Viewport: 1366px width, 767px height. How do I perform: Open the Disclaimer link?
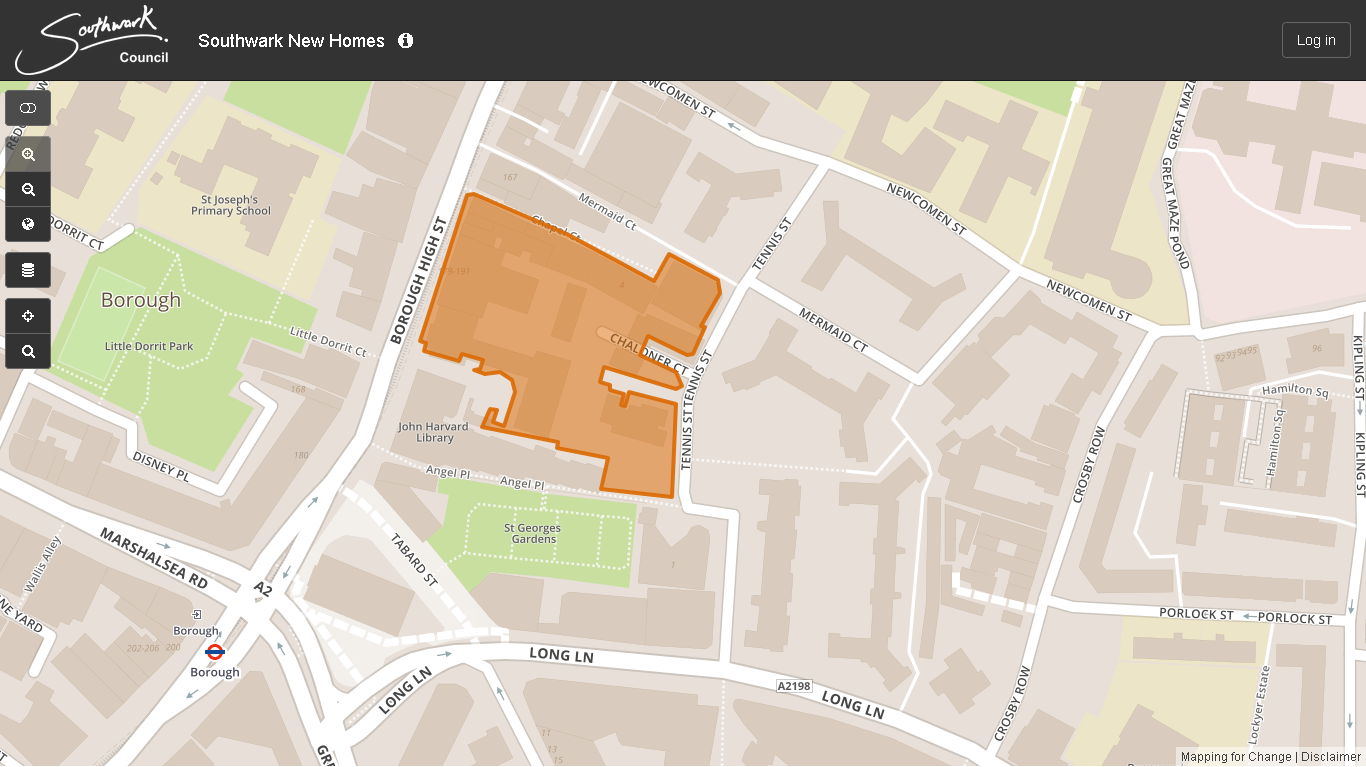(1331, 757)
